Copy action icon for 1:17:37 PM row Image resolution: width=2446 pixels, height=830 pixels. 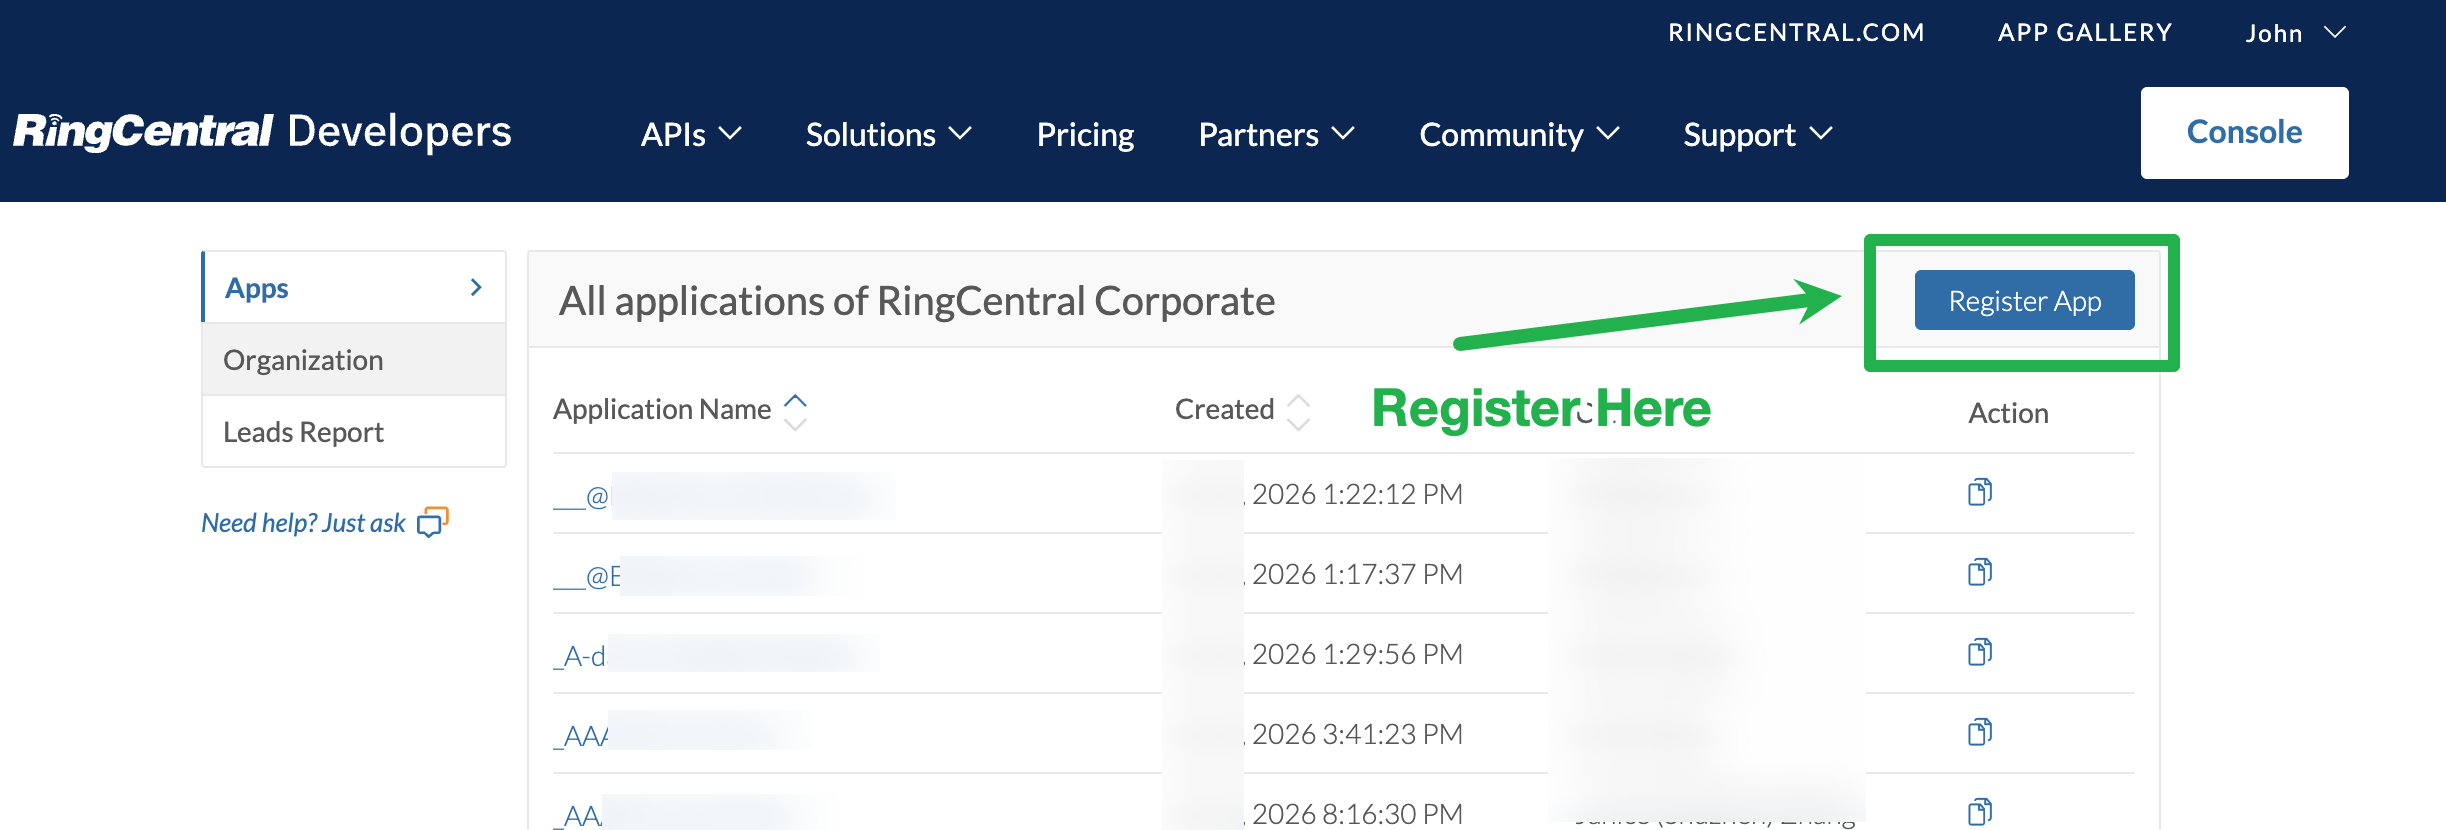[x=1980, y=572]
